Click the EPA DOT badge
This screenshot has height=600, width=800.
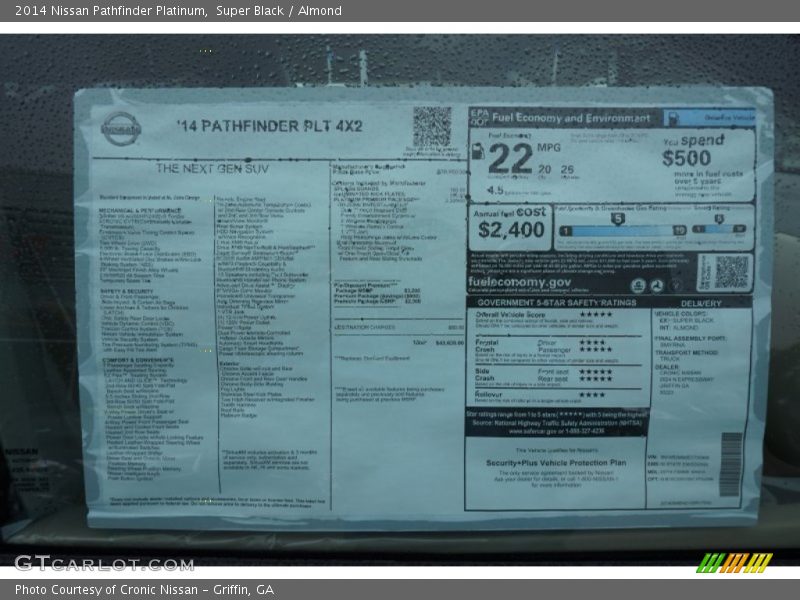pos(479,118)
